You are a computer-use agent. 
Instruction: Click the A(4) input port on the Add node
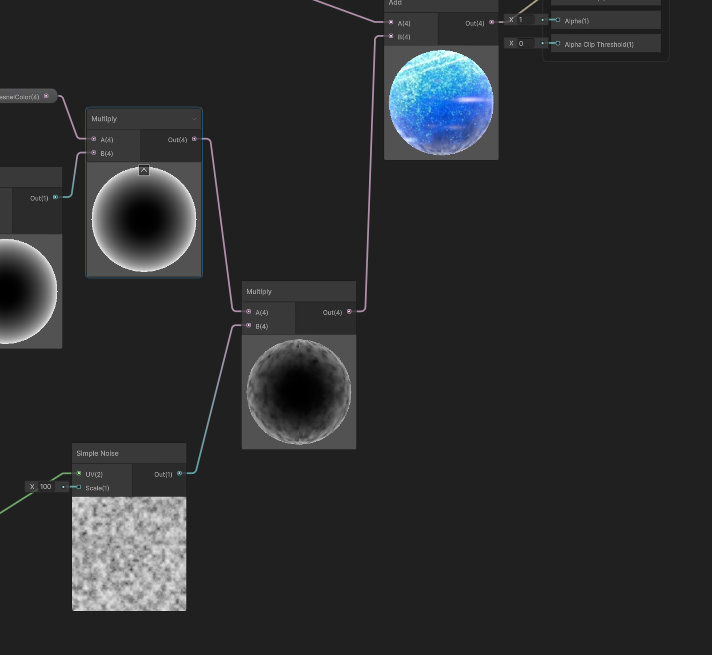pyautogui.click(x=391, y=22)
